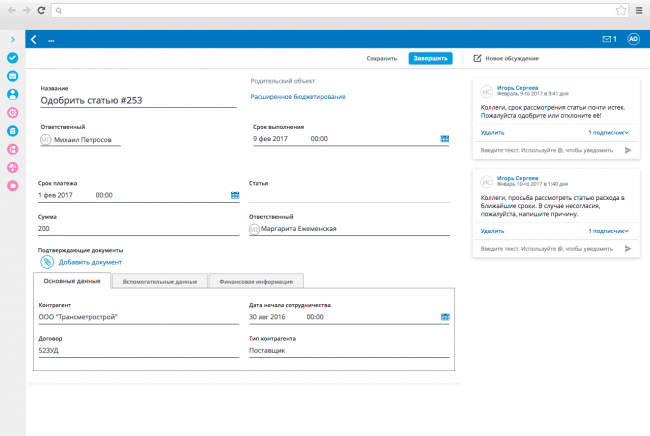The width and height of the screenshot is (650, 436).
Task: Click the AD user avatar
Action: [x=633, y=40]
